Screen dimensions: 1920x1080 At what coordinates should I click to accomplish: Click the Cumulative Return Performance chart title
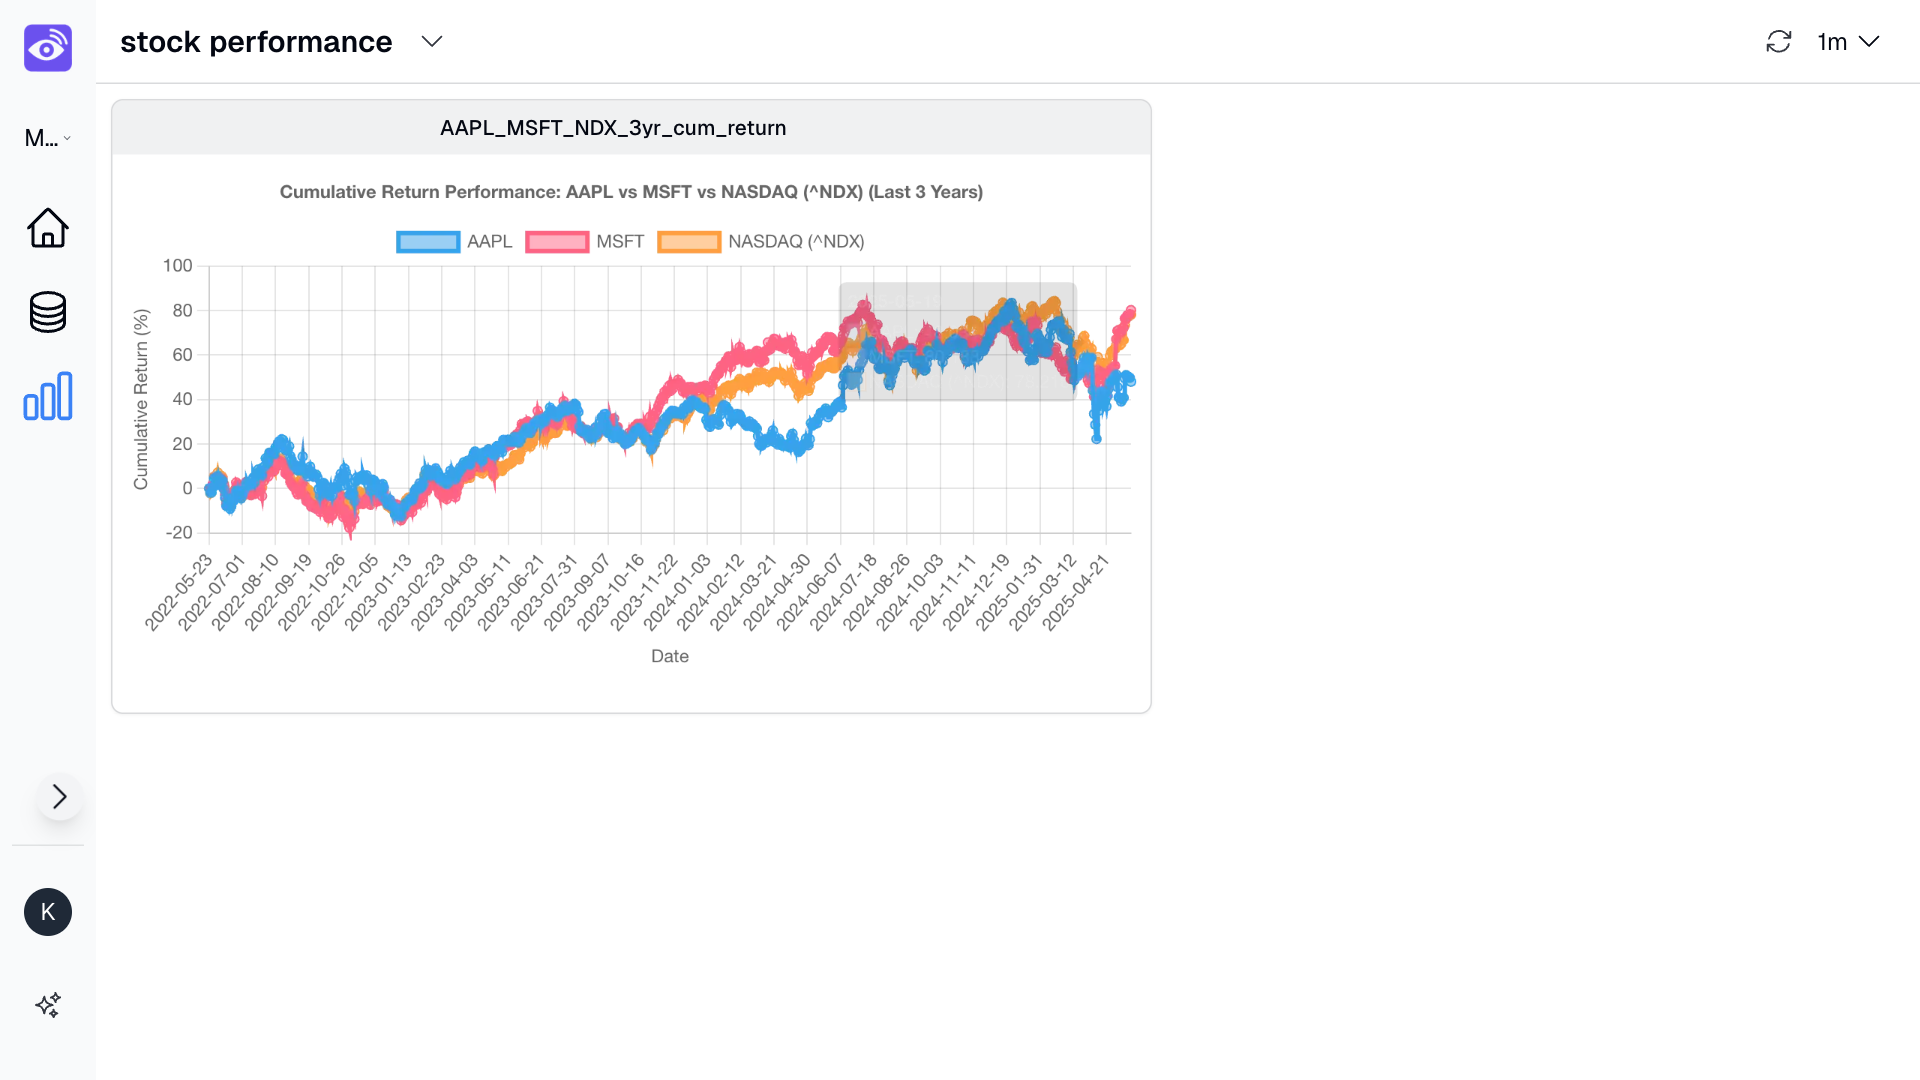click(631, 192)
